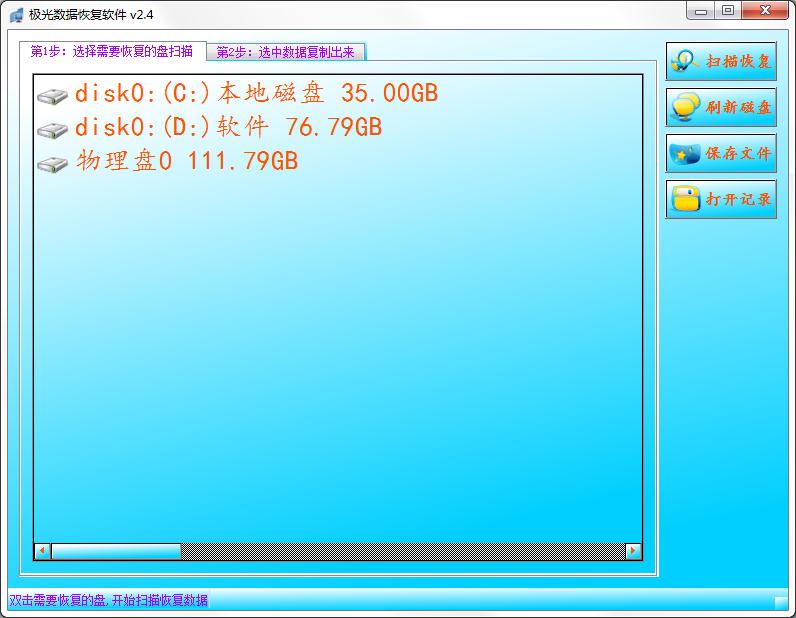796x618 pixels.
Task: Click the app icon in the title bar
Action: coord(15,15)
